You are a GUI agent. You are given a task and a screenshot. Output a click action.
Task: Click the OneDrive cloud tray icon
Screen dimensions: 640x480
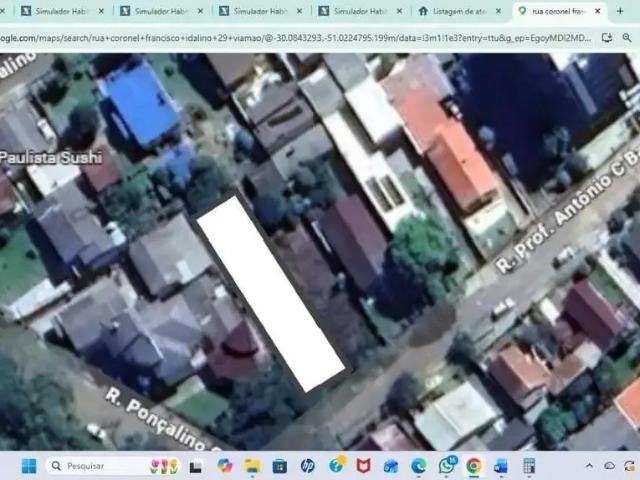(x=609, y=466)
